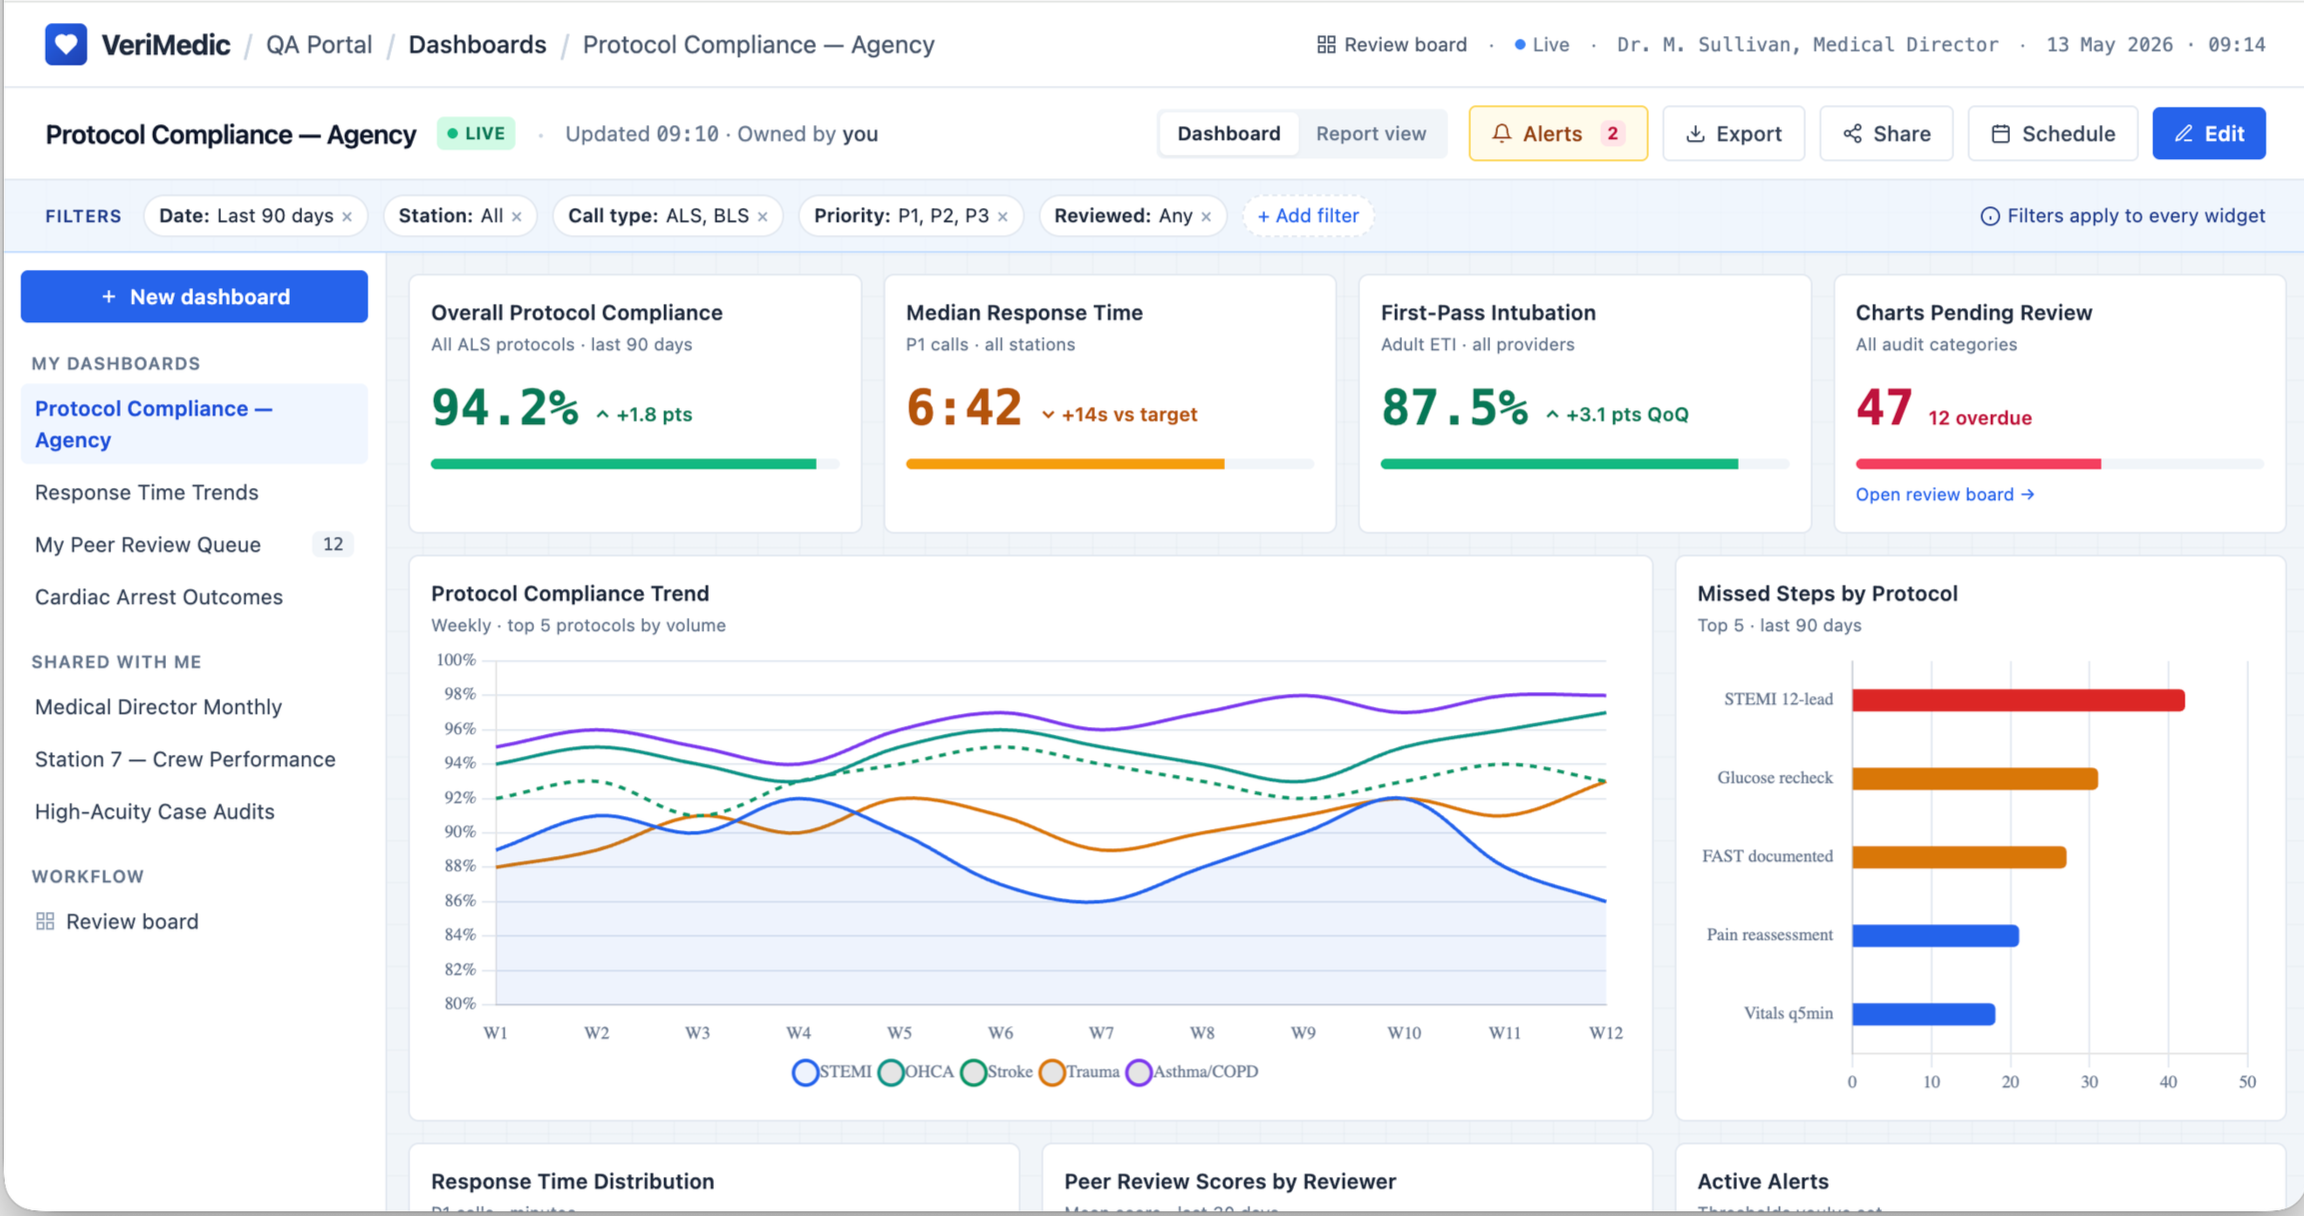Open Schedule via calendar icon
The image size is (2304, 1216).
coord(2000,134)
